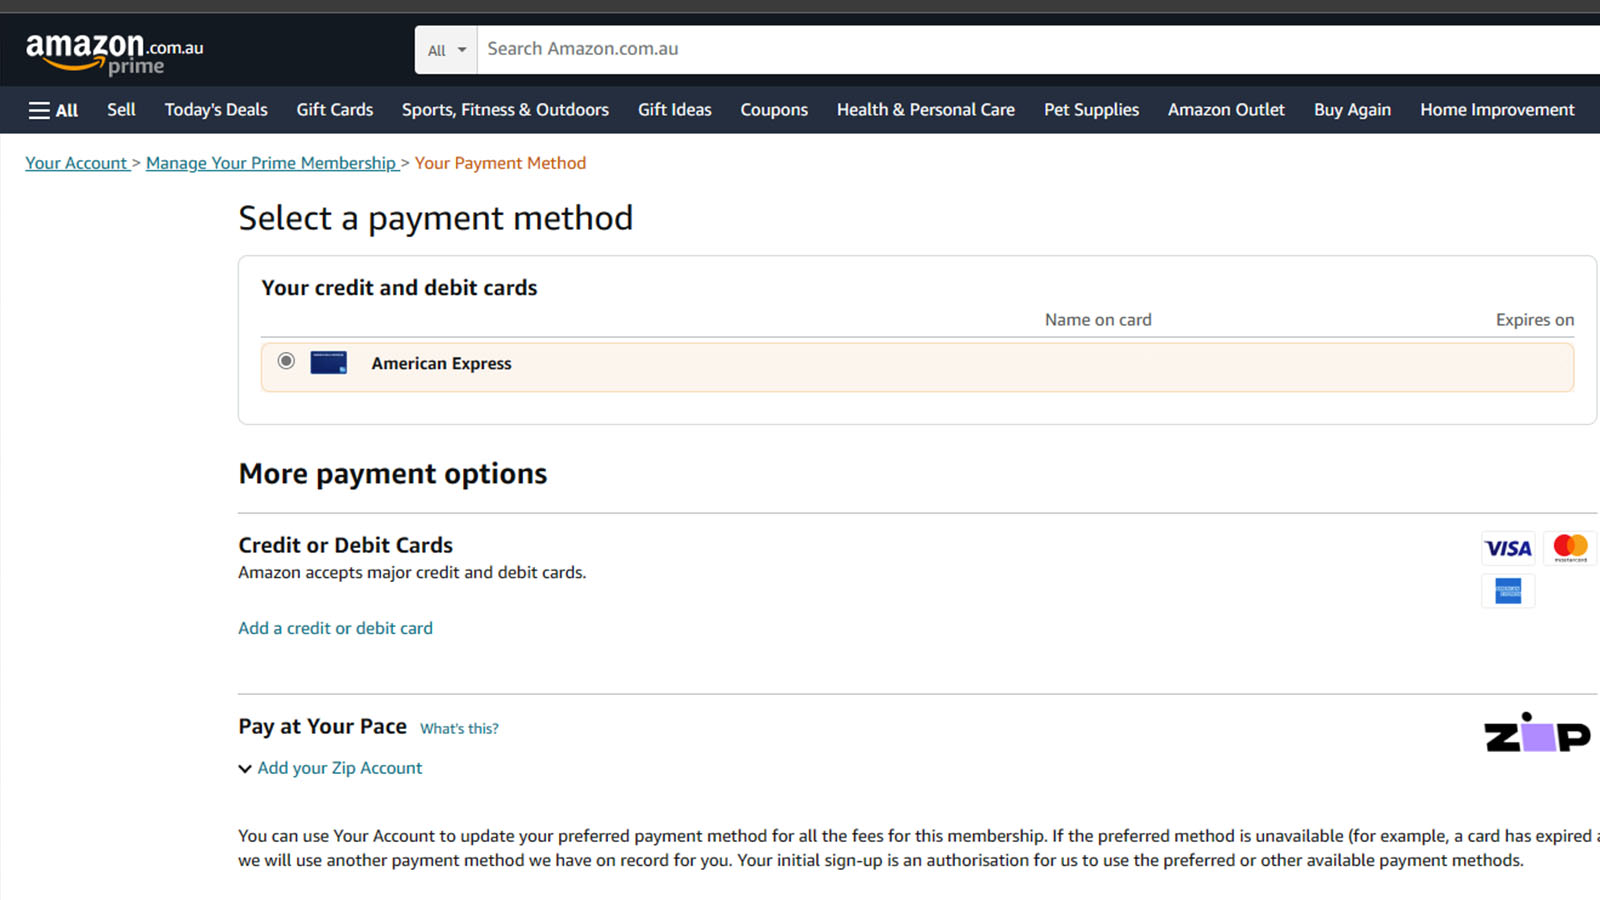Go to Your Account breadcrumb

pos(77,163)
